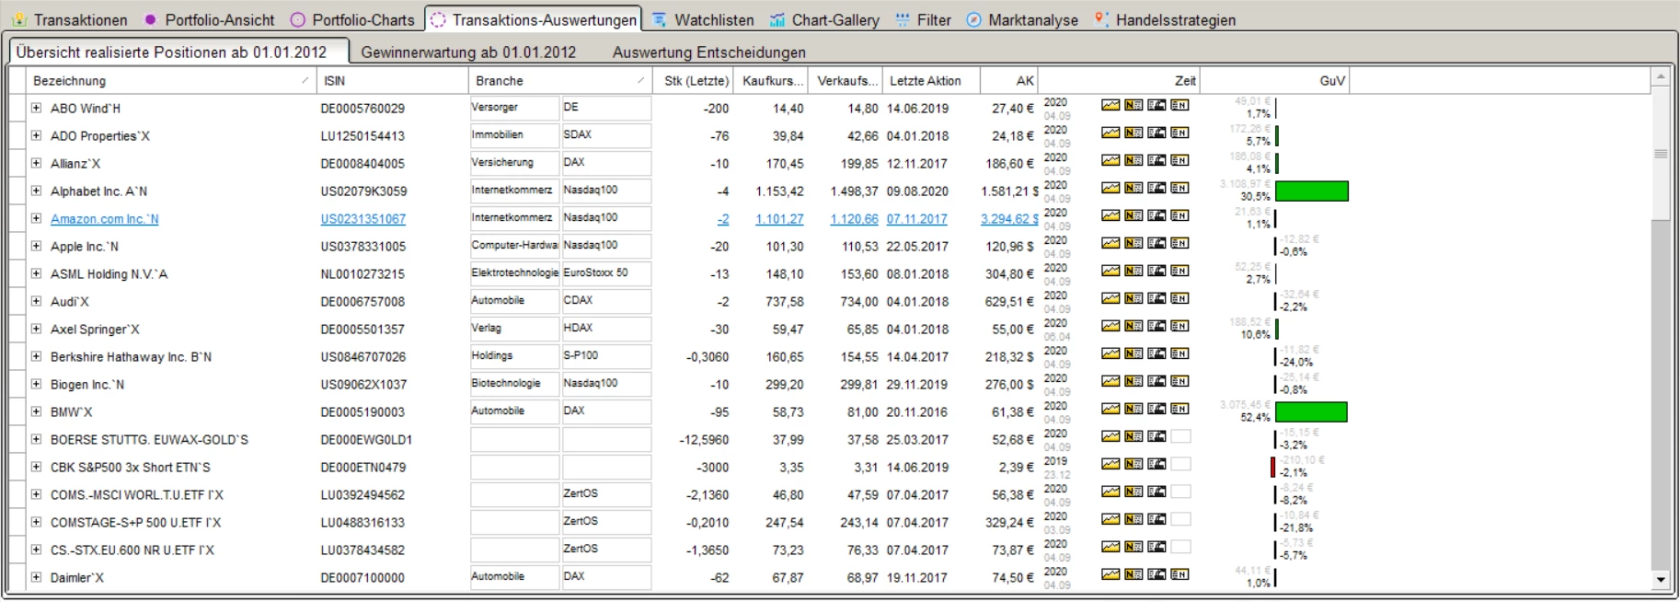Switch to the Chart-Gallery tab

pyautogui.click(x=824, y=20)
